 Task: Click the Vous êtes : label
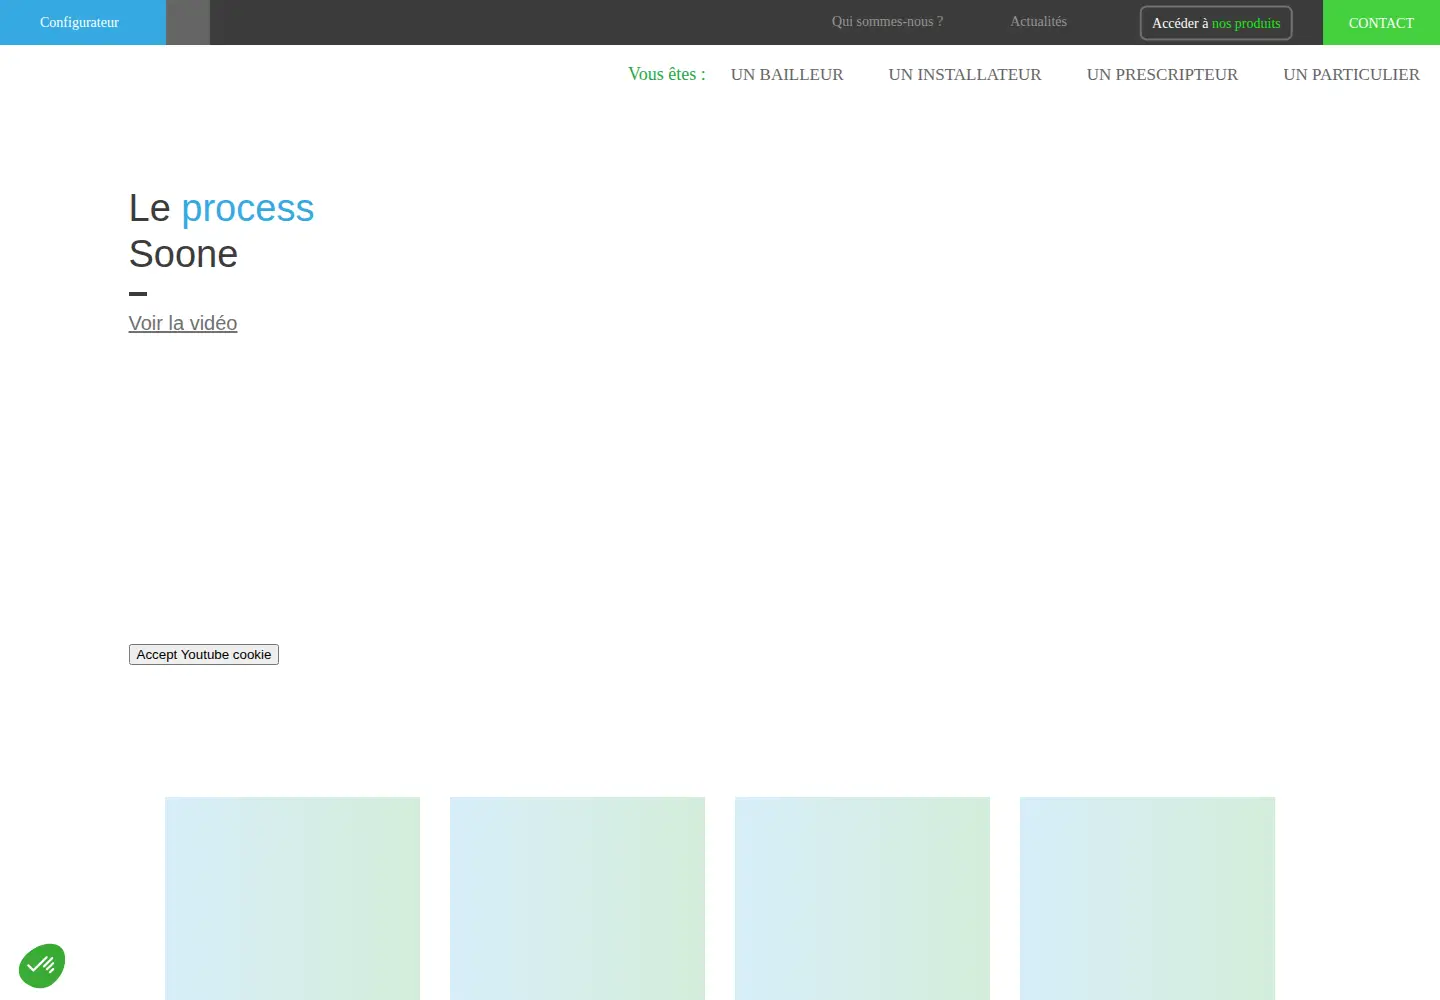(x=667, y=74)
